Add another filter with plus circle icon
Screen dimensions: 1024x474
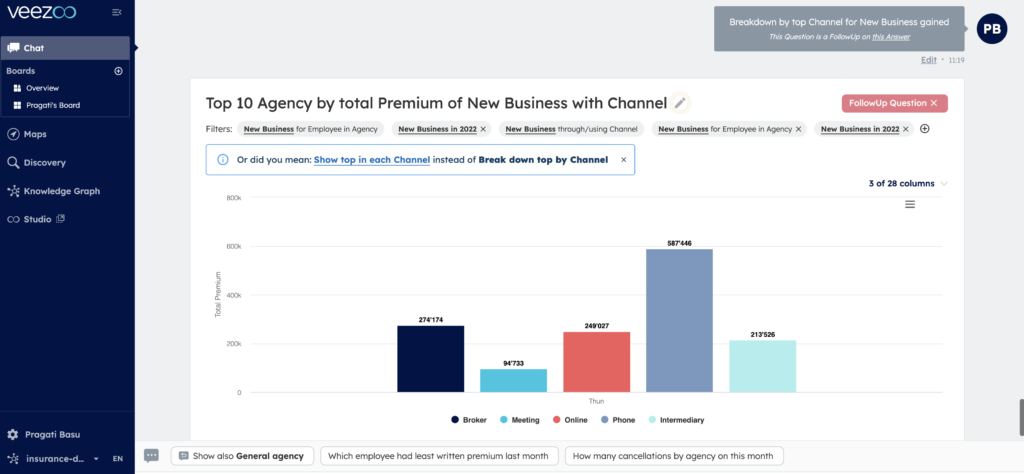(924, 129)
